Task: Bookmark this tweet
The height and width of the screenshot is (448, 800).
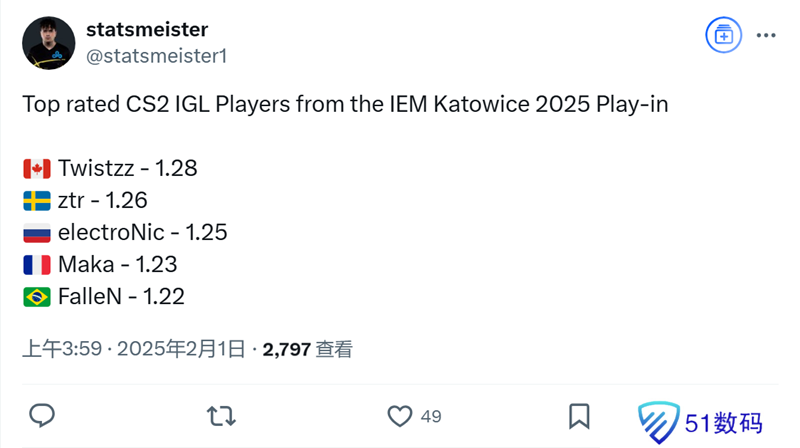Action: tap(578, 416)
